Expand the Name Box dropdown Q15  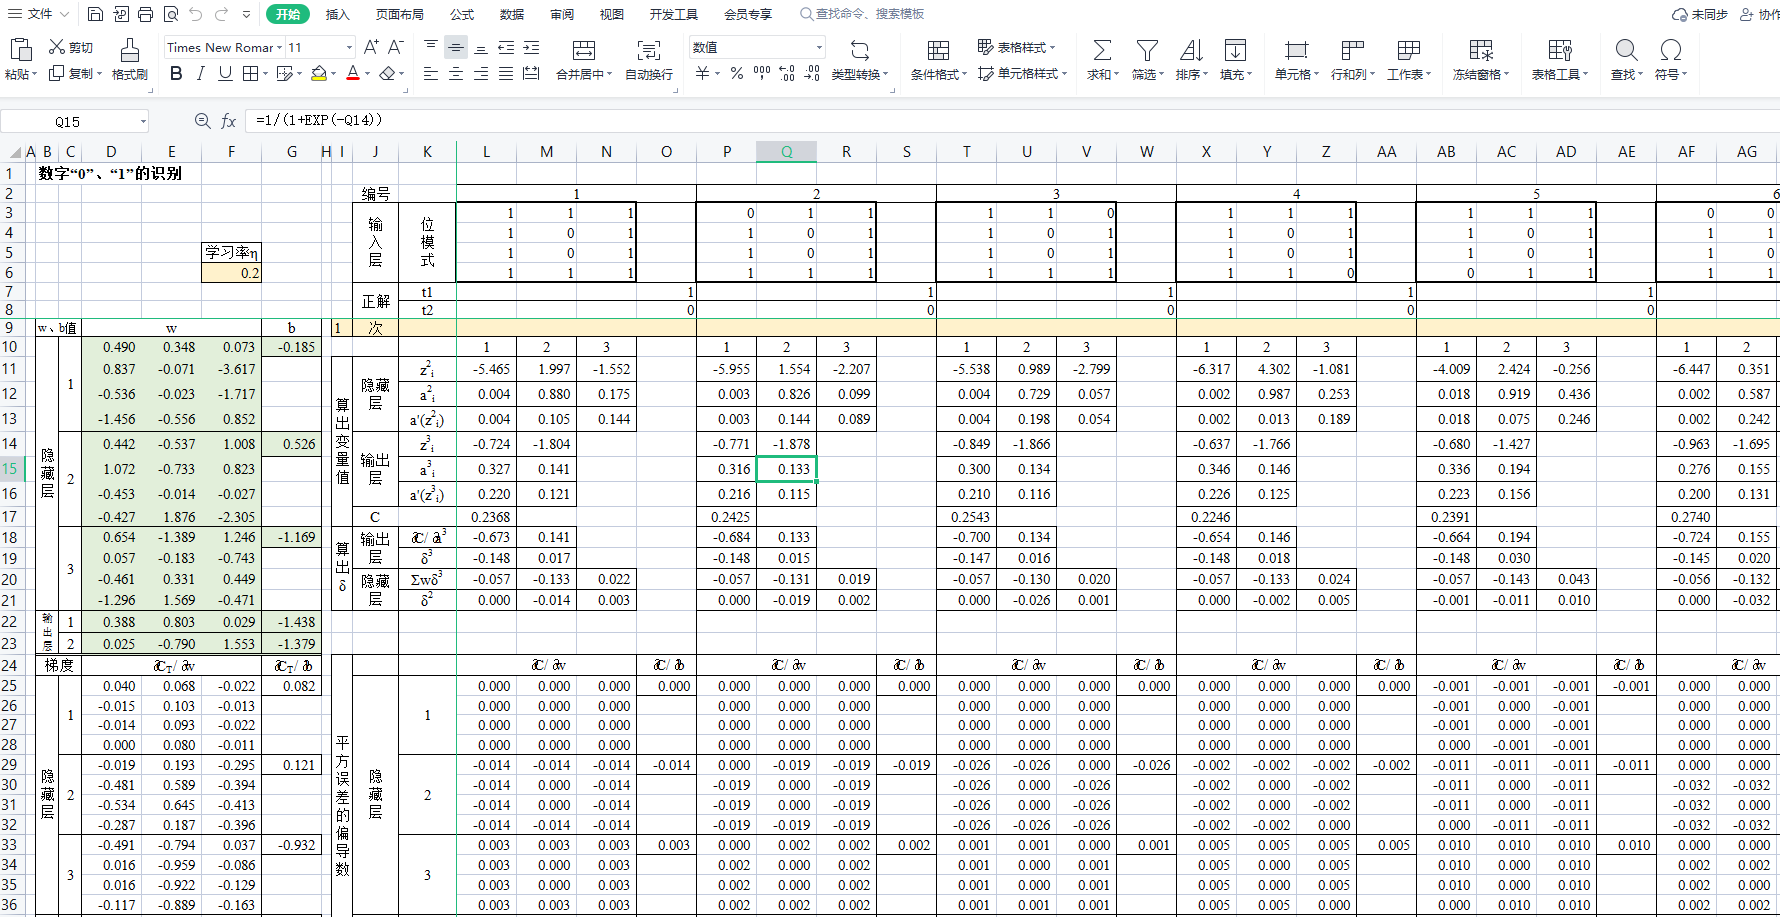click(143, 121)
